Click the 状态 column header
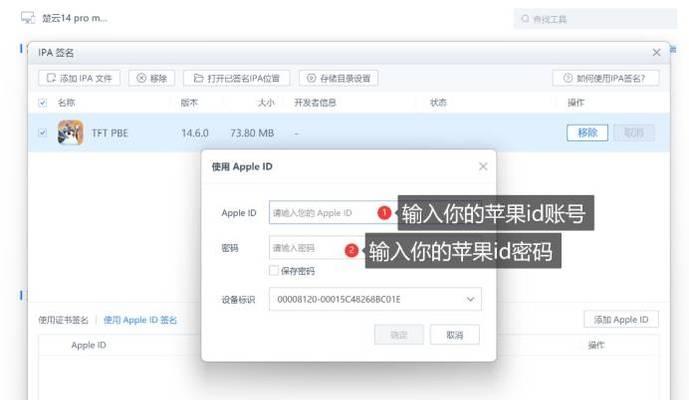 [438, 103]
